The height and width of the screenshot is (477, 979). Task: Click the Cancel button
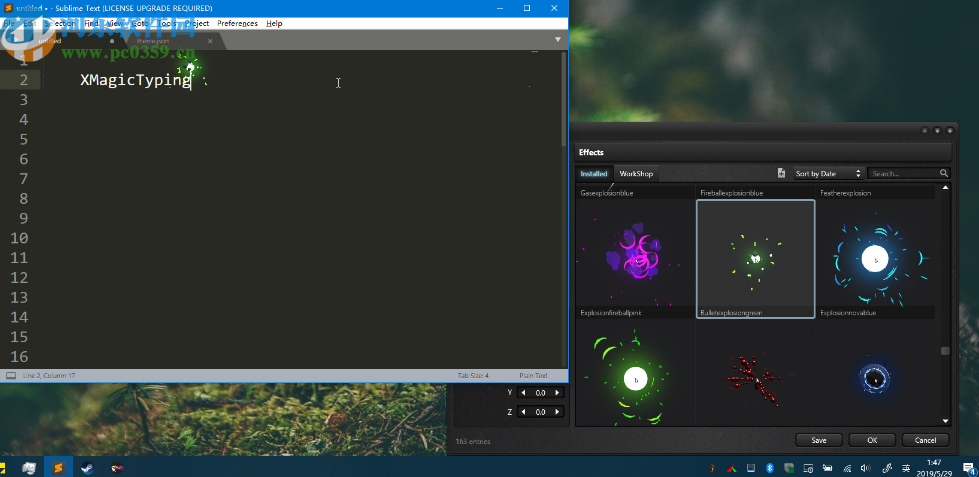[x=925, y=440]
